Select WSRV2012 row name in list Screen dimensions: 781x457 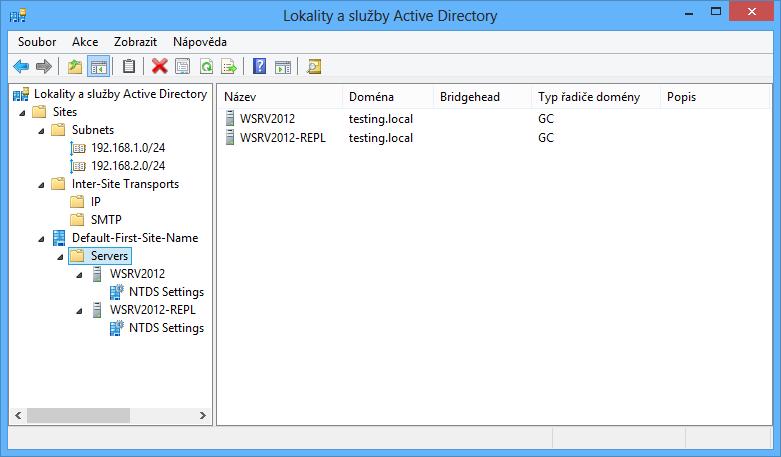coord(267,118)
